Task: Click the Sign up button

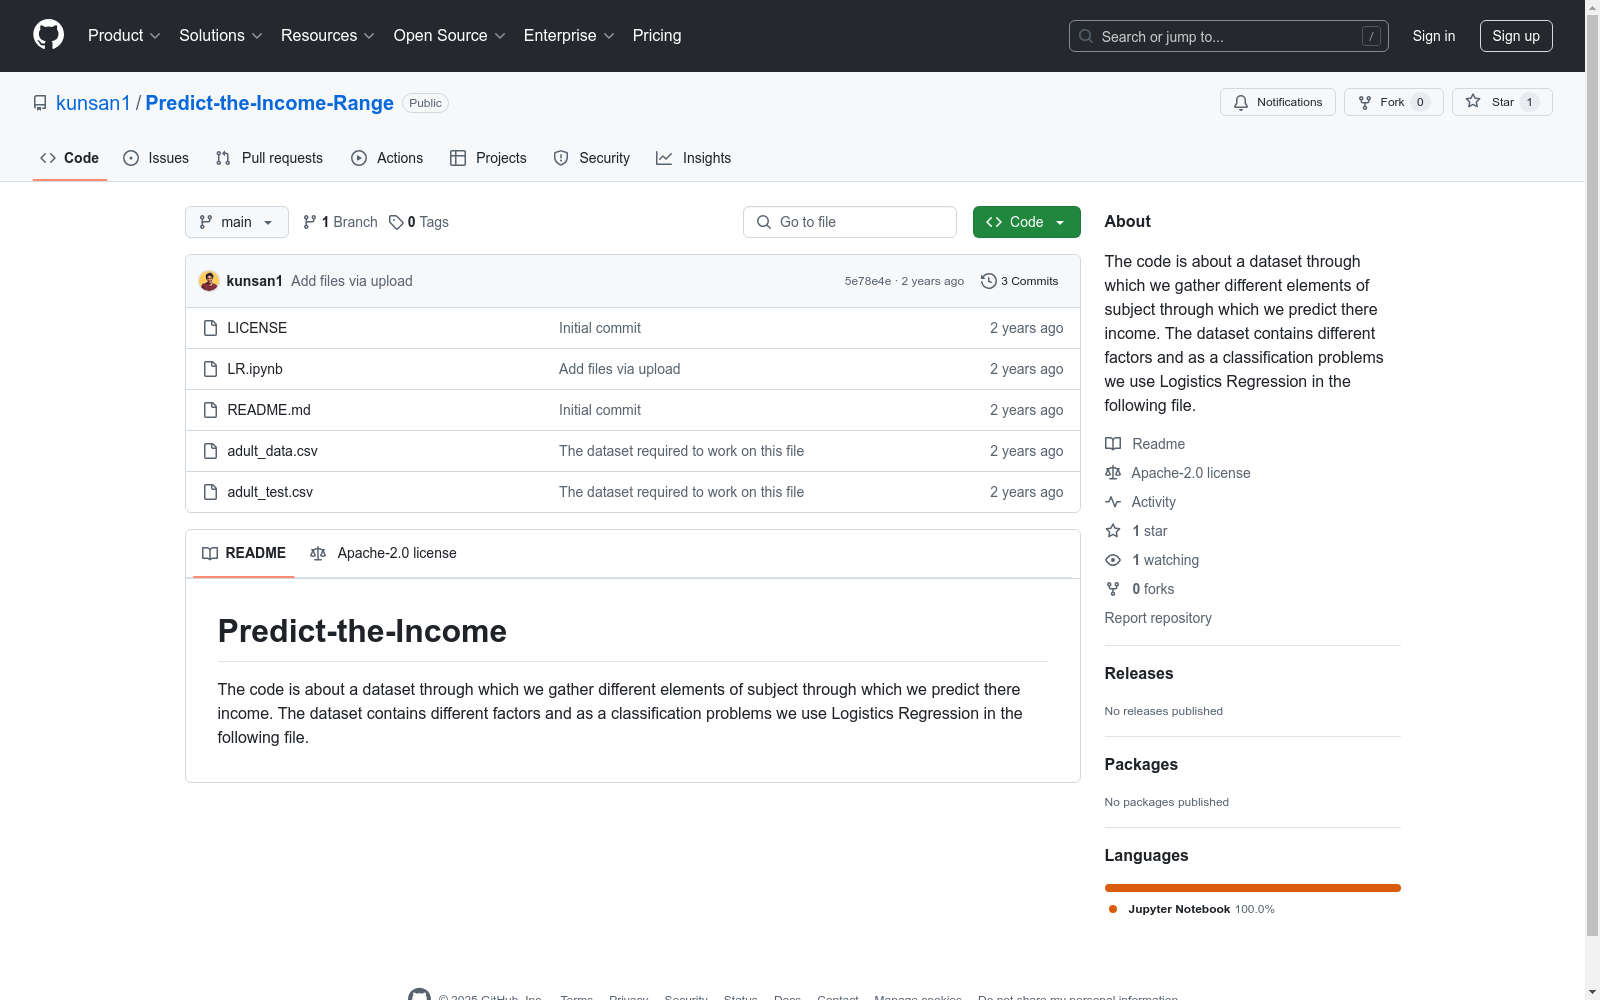Action: (x=1516, y=36)
